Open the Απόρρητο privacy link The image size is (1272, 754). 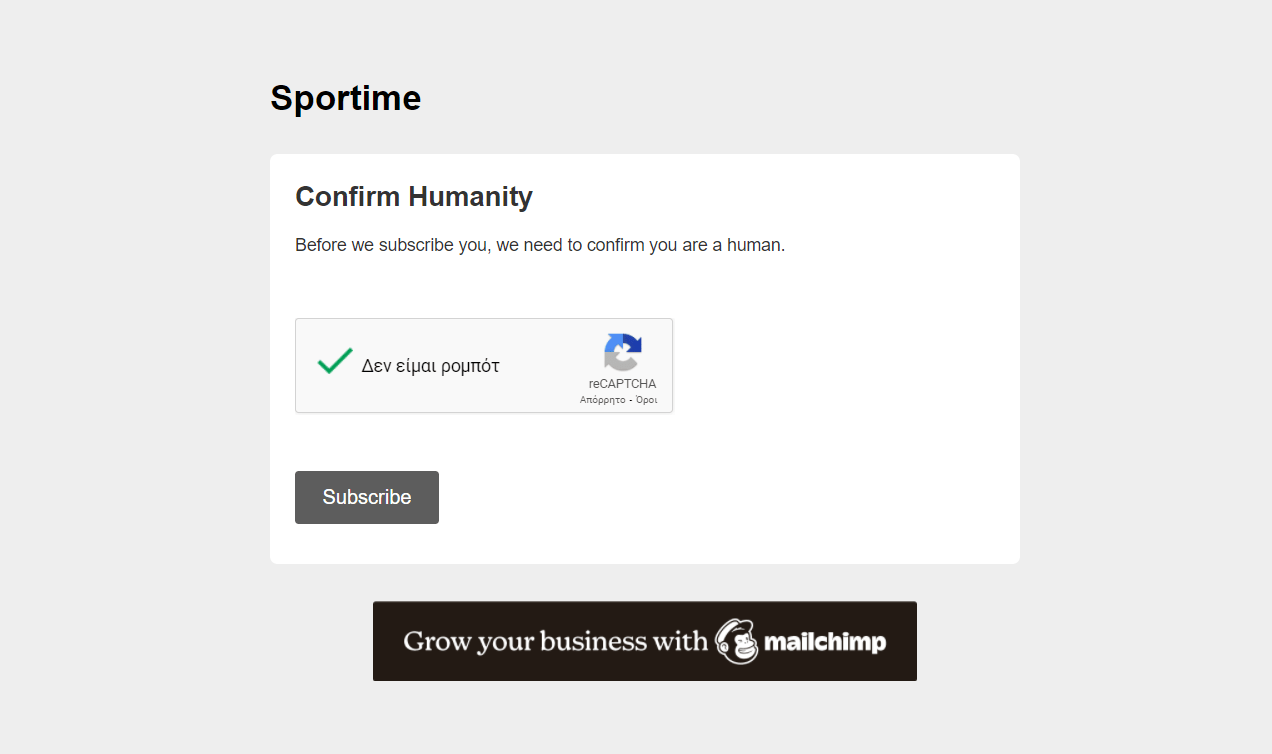tap(602, 400)
